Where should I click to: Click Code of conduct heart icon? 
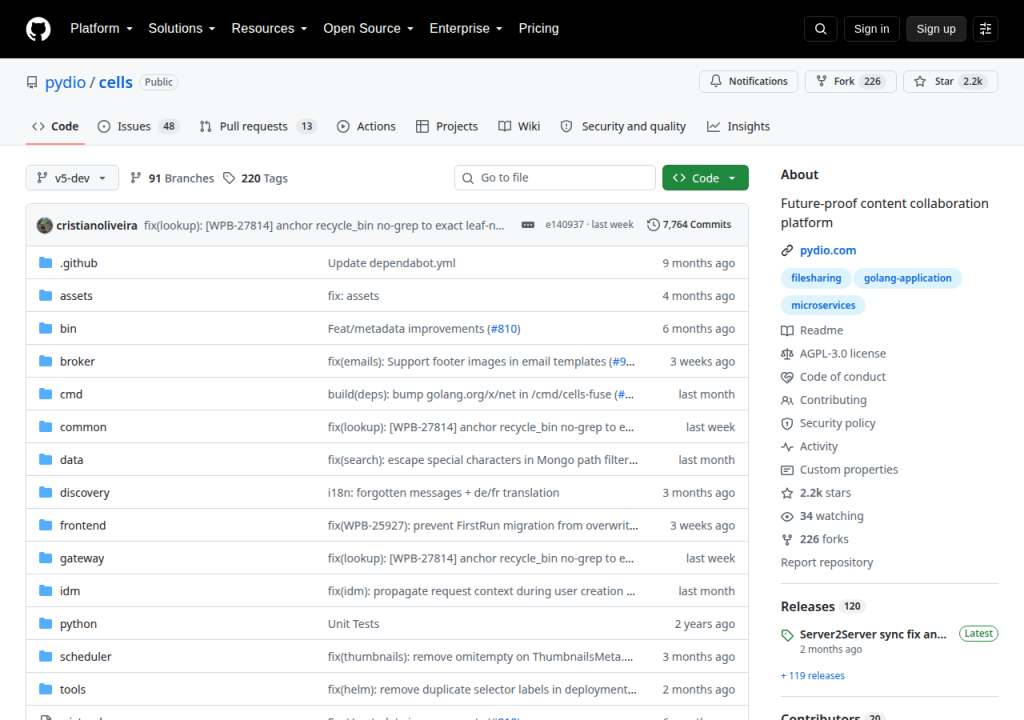pos(787,377)
